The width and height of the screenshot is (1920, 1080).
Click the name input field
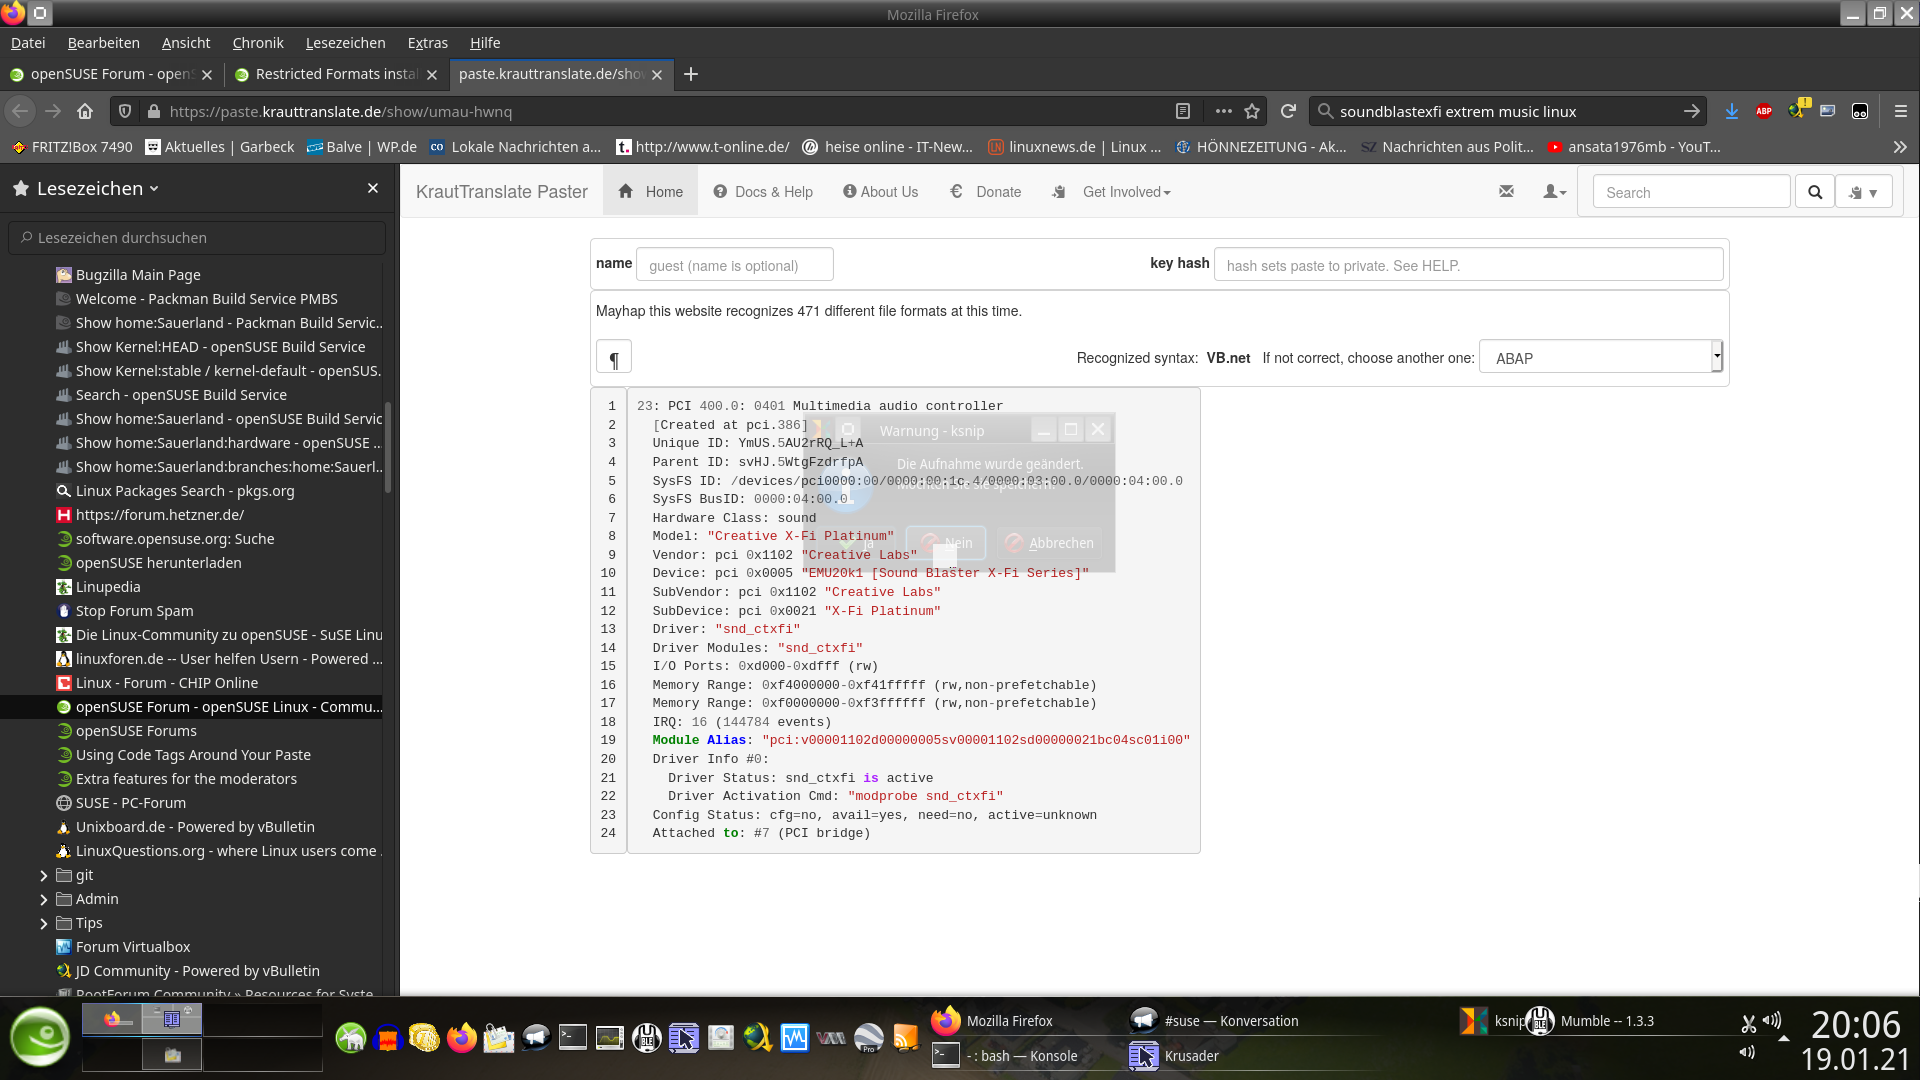pyautogui.click(x=735, y=265)
